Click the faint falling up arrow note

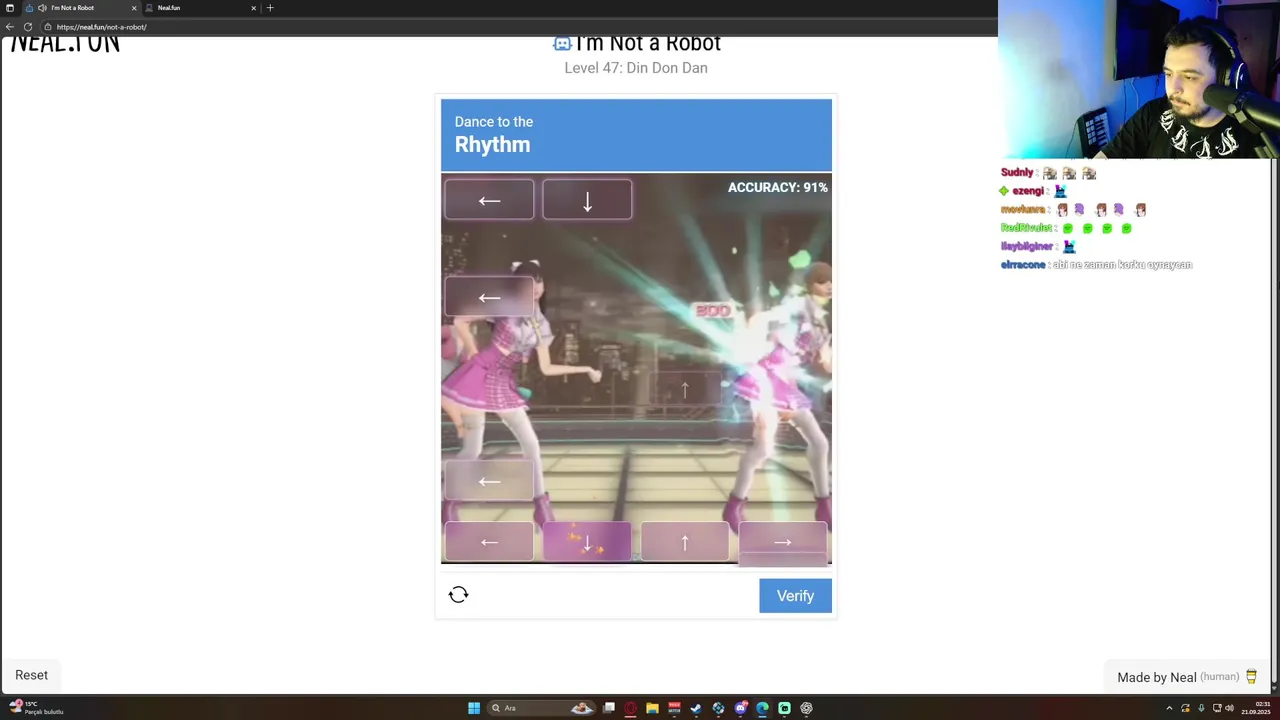pos(685,388)
